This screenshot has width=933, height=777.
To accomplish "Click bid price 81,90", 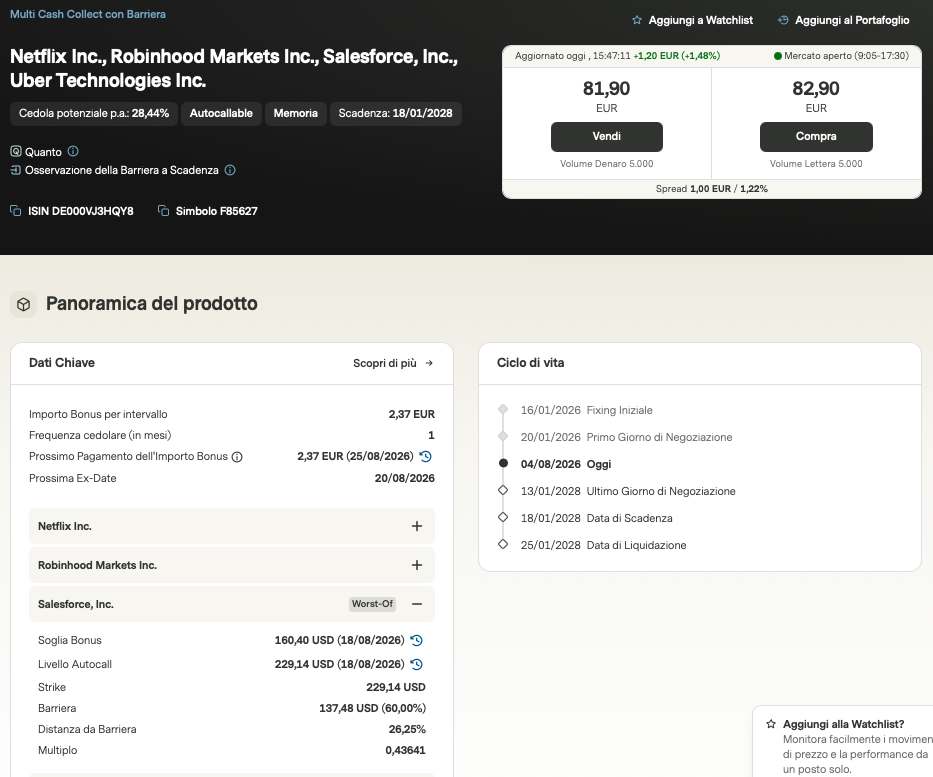I will pyautogui.click(x=606, y=89).
